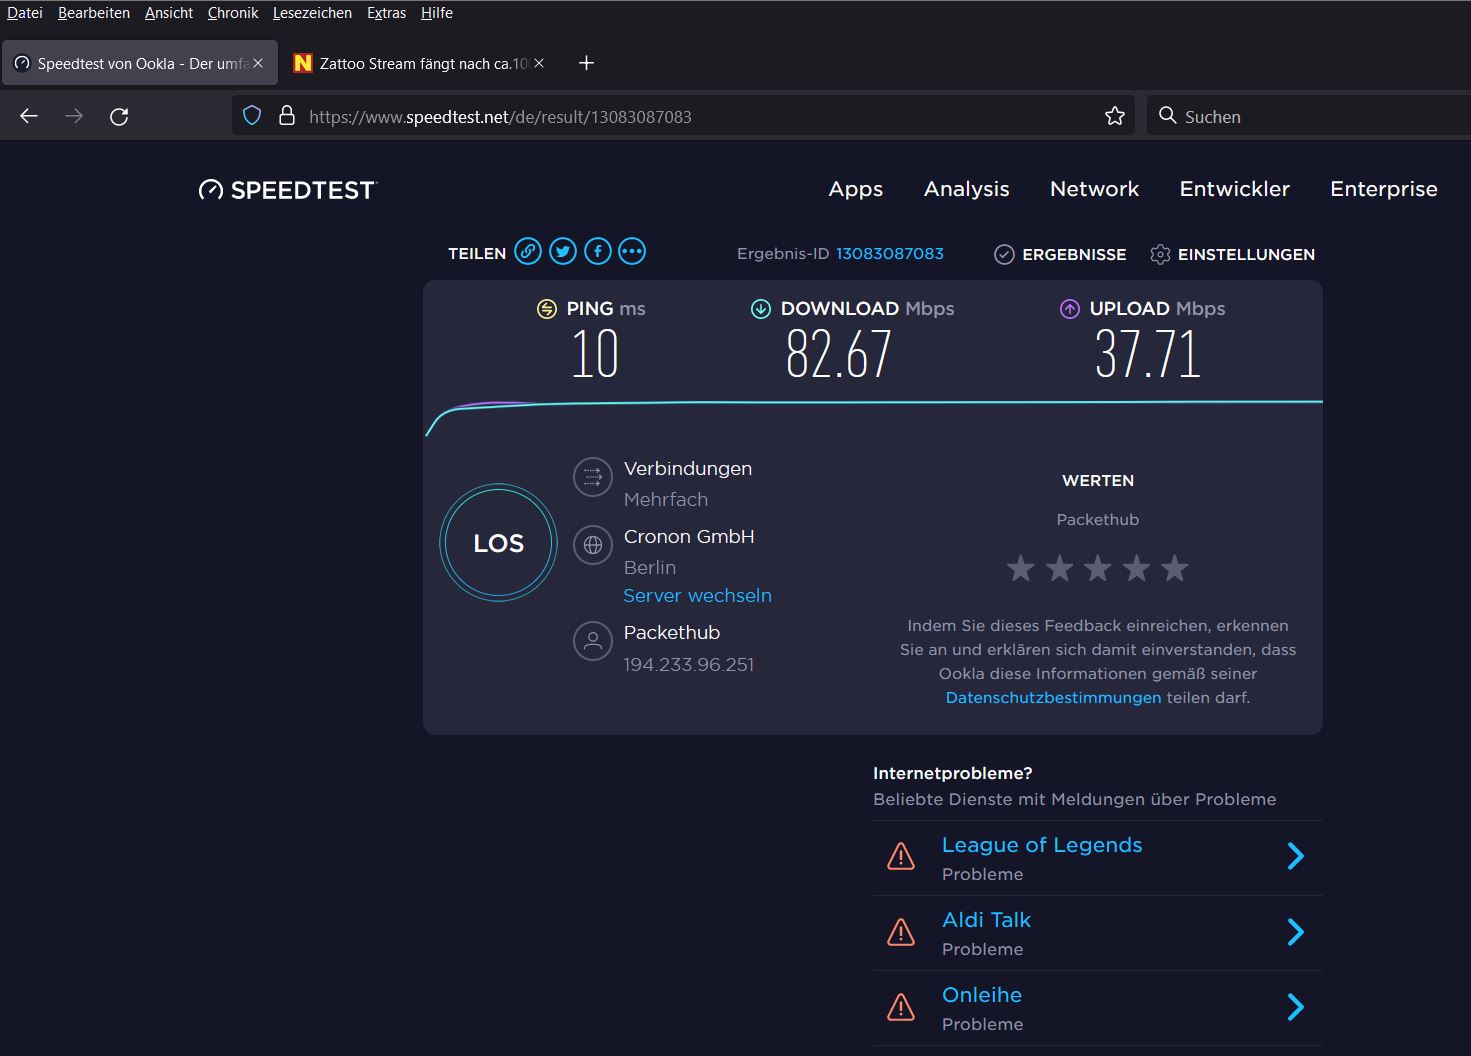The width and height of the screenshot is (1471, 1056).
Task: Open the Bearbeiten menu
Action: point(94,13)
